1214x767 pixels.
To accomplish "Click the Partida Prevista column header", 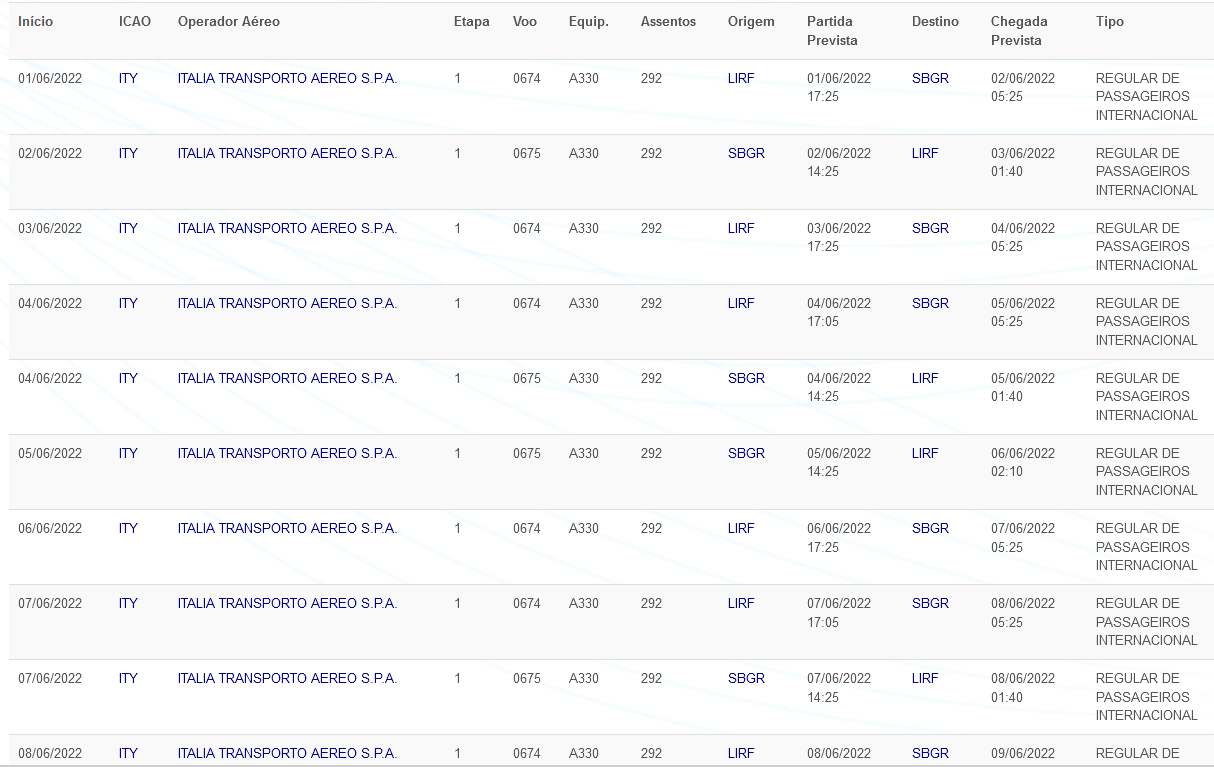I will [x=833, y=31].
